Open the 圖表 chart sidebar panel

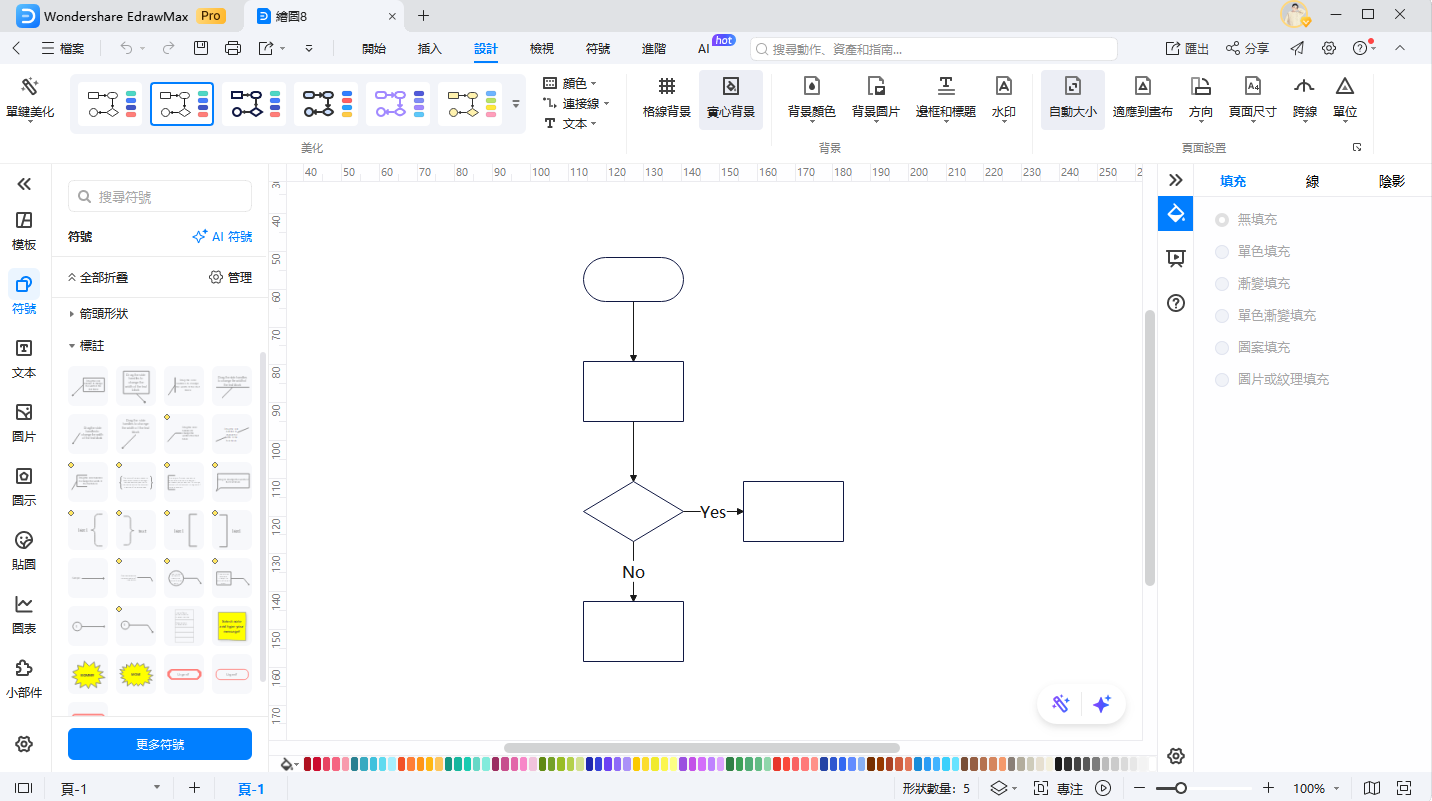click(25, 613)
